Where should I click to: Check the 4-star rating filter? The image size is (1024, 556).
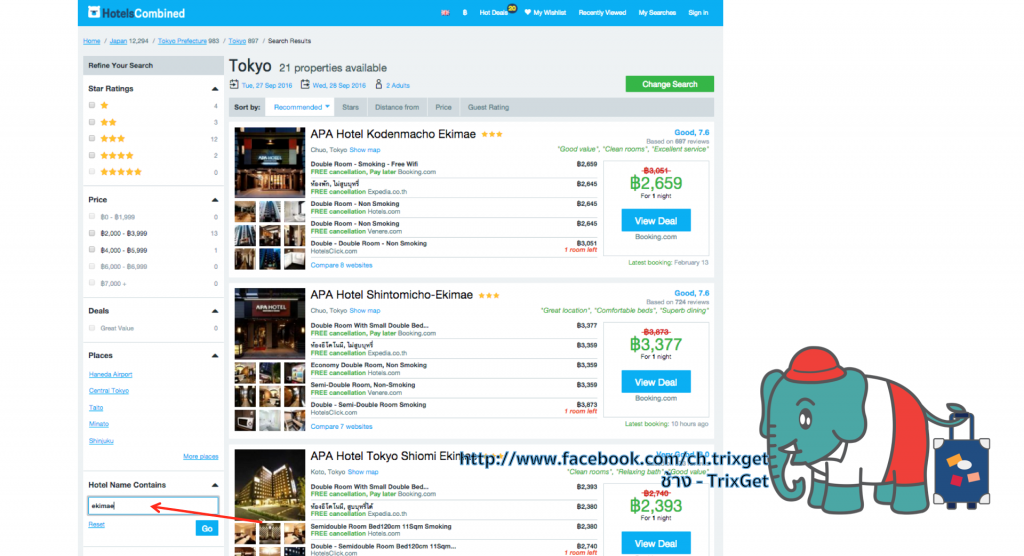(x=92, y=155)
